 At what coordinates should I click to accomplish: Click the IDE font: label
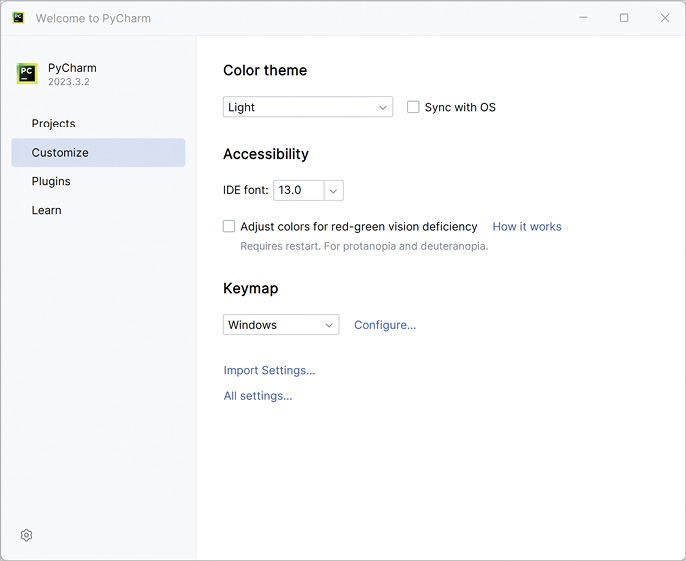(x=245, y=190)
